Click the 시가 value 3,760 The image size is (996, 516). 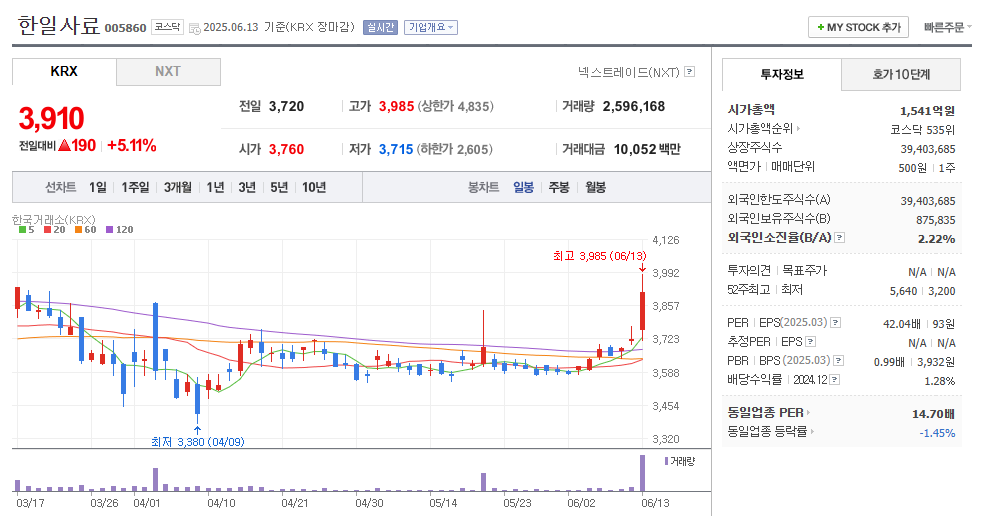click(286, 149)
